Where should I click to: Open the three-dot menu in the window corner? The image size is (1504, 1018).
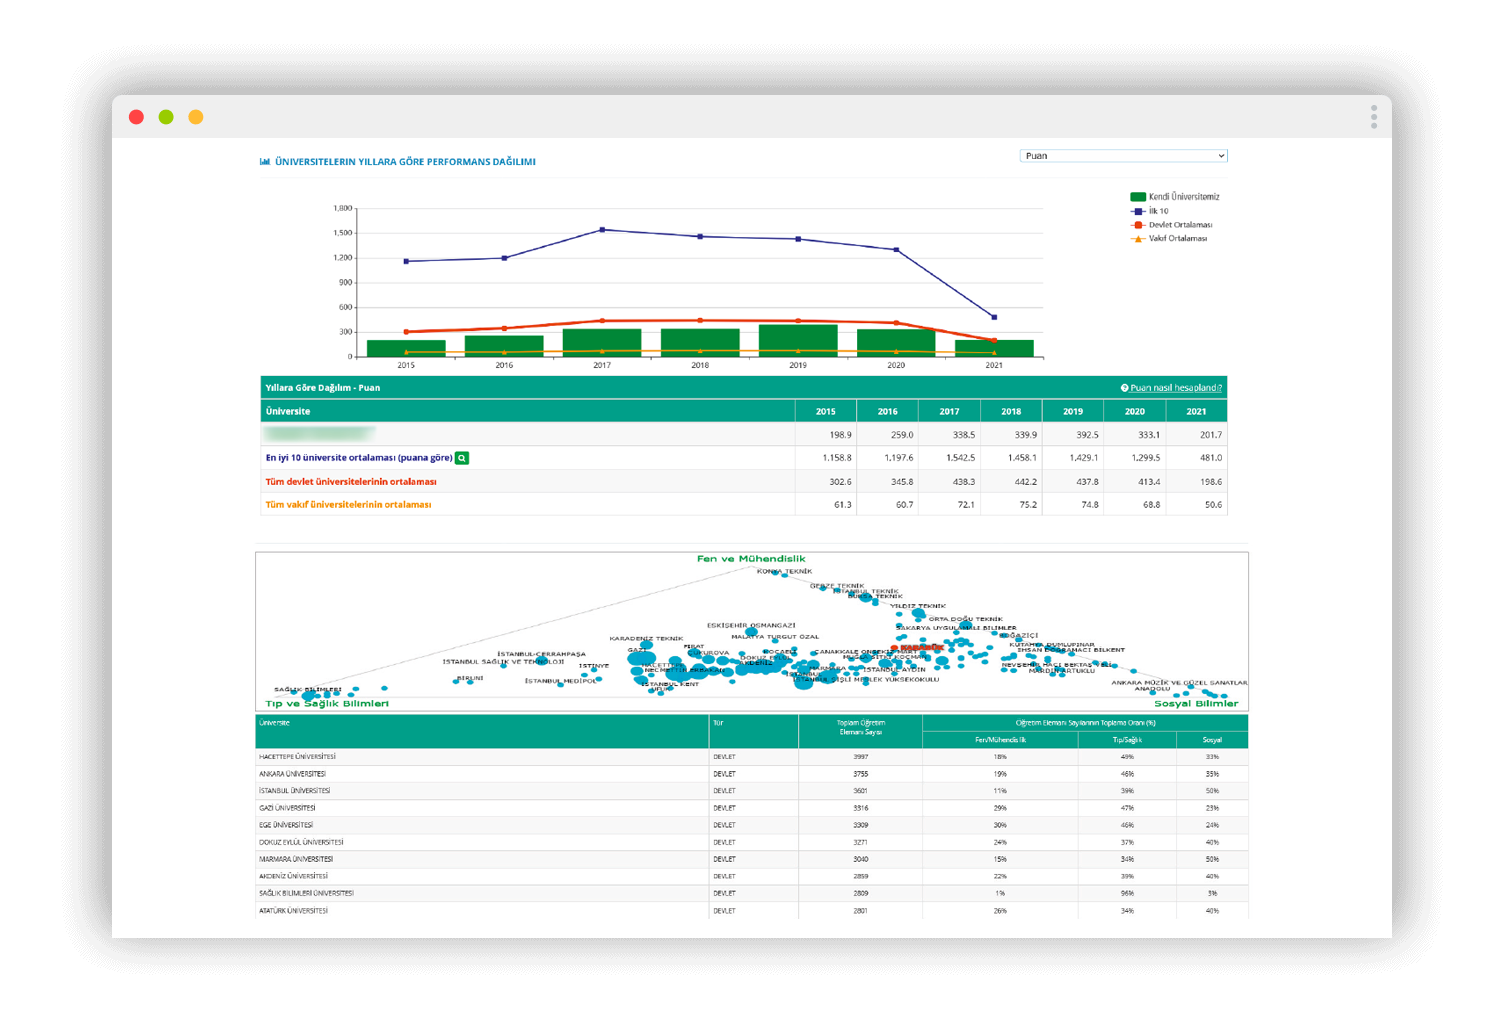(1374, 117)
